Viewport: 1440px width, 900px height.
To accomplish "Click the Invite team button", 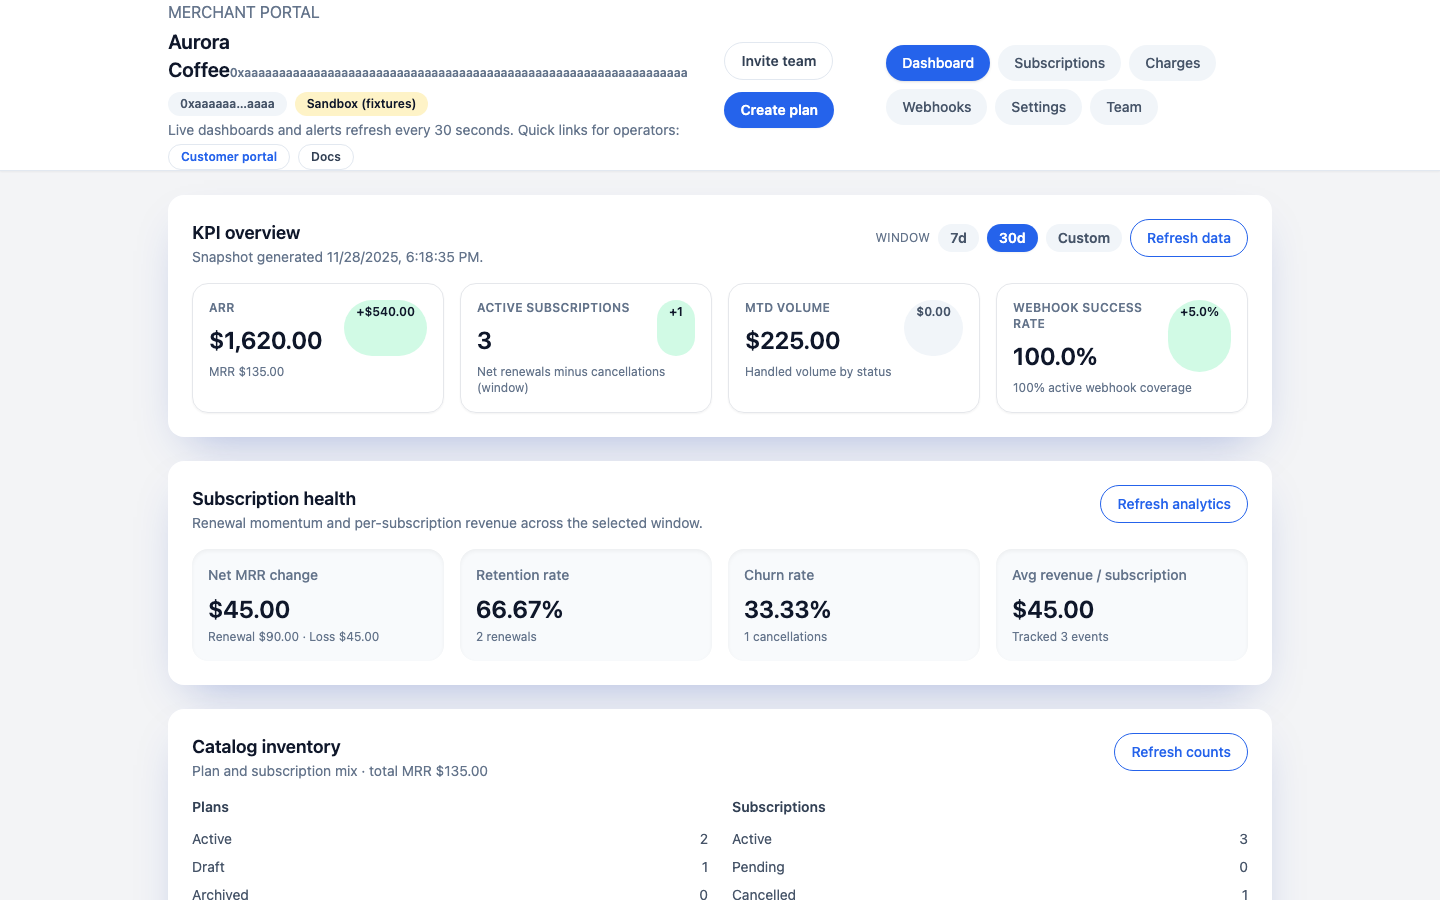I will (778, 61).
